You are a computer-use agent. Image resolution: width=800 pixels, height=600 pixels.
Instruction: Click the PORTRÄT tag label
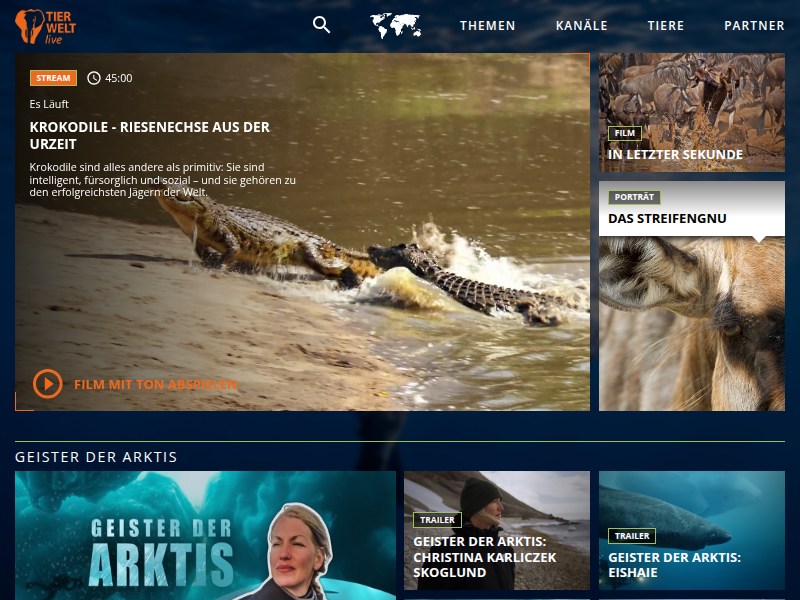[x=634, y=197]
